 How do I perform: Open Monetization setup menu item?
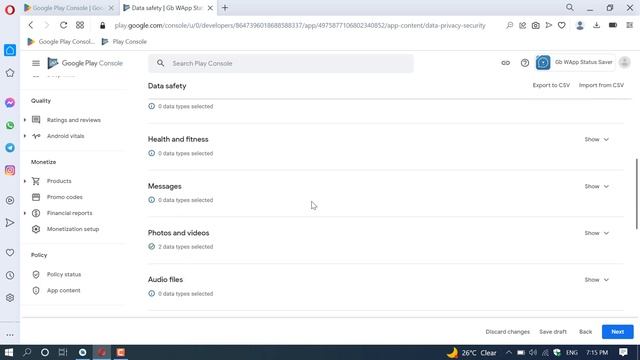pyautogui.click(x=73, y=229)
